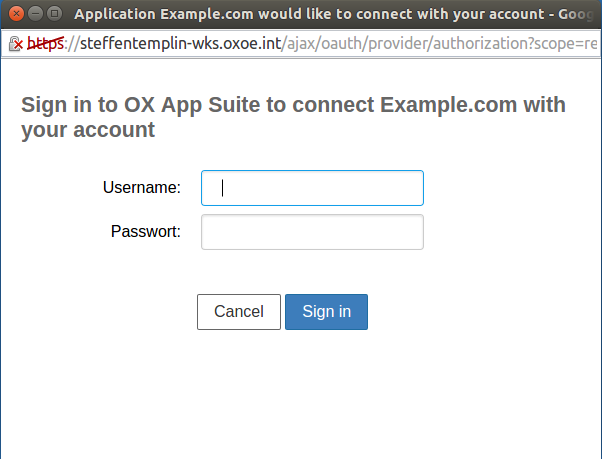
Task: Click the insecure connection warning icon
Action: pos(17,43)
